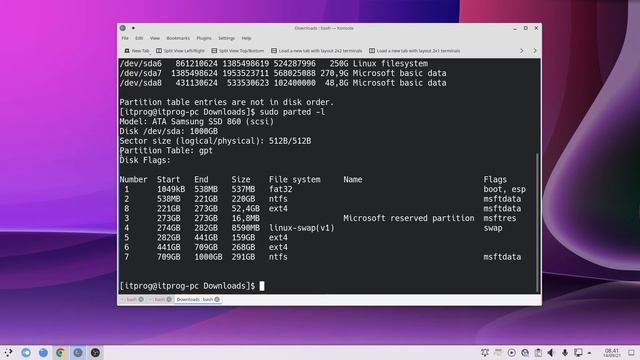Open the clipboard tray icon

(538, 353)
